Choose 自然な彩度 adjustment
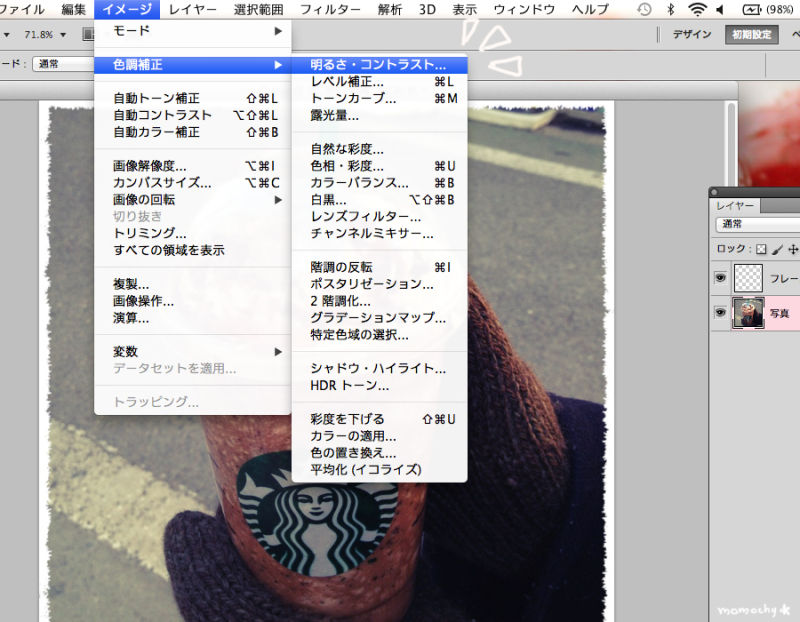This screenshot has width=800, height=622. click(379, 149)
